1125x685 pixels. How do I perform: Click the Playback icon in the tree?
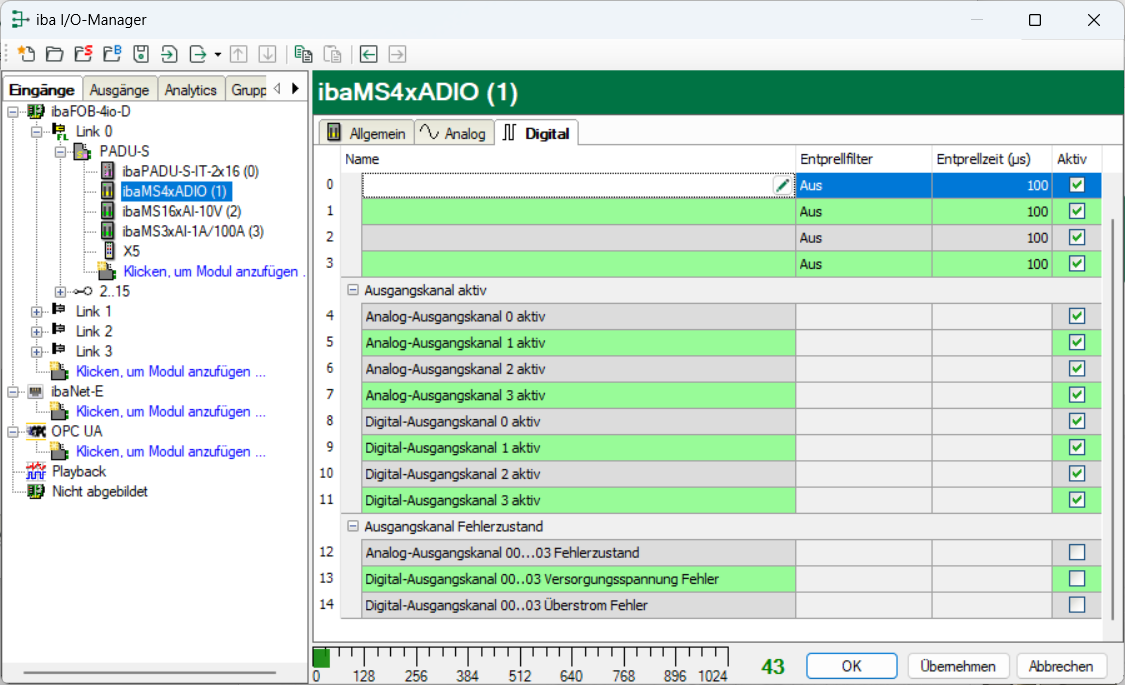[36, 471]
